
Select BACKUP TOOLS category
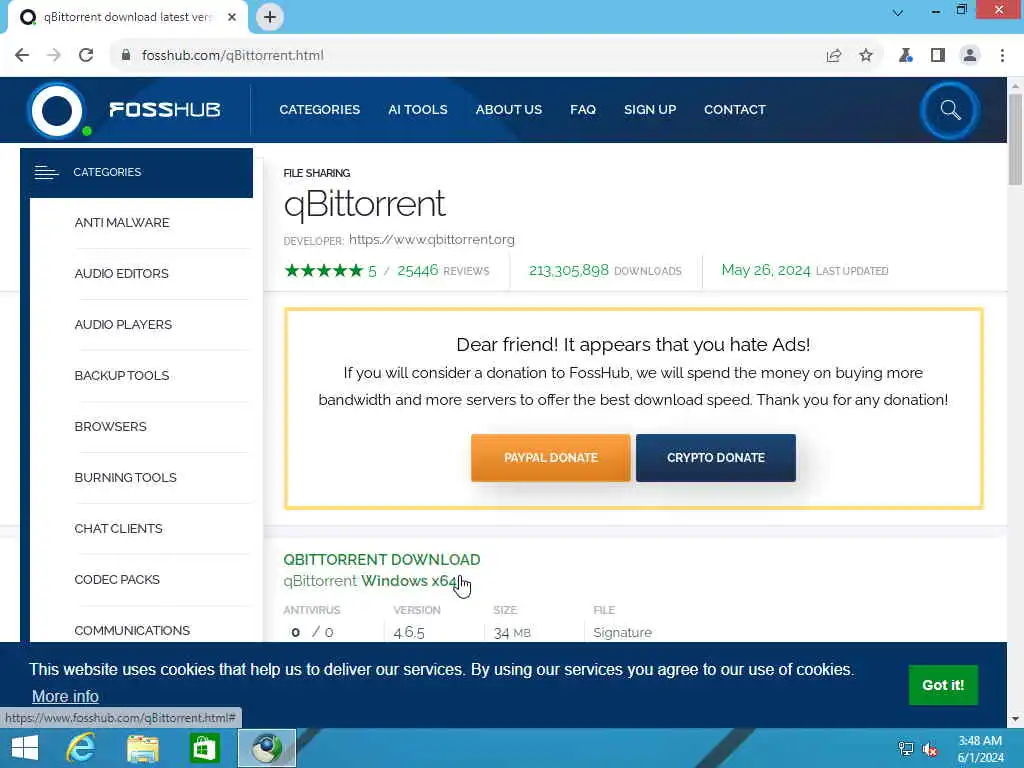(121, 376)
